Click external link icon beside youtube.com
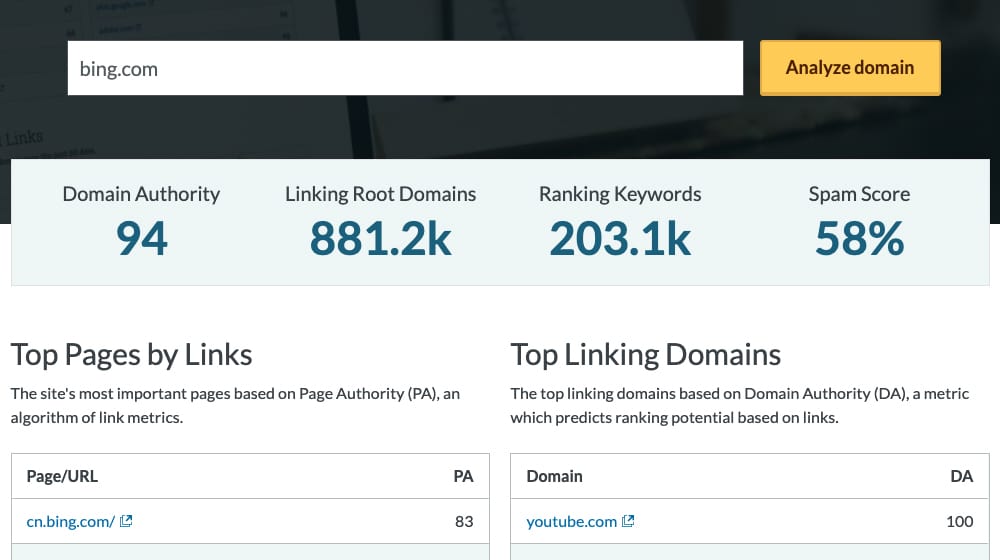The width and height of the screenshot is (1000, 560). pos(628,521)
